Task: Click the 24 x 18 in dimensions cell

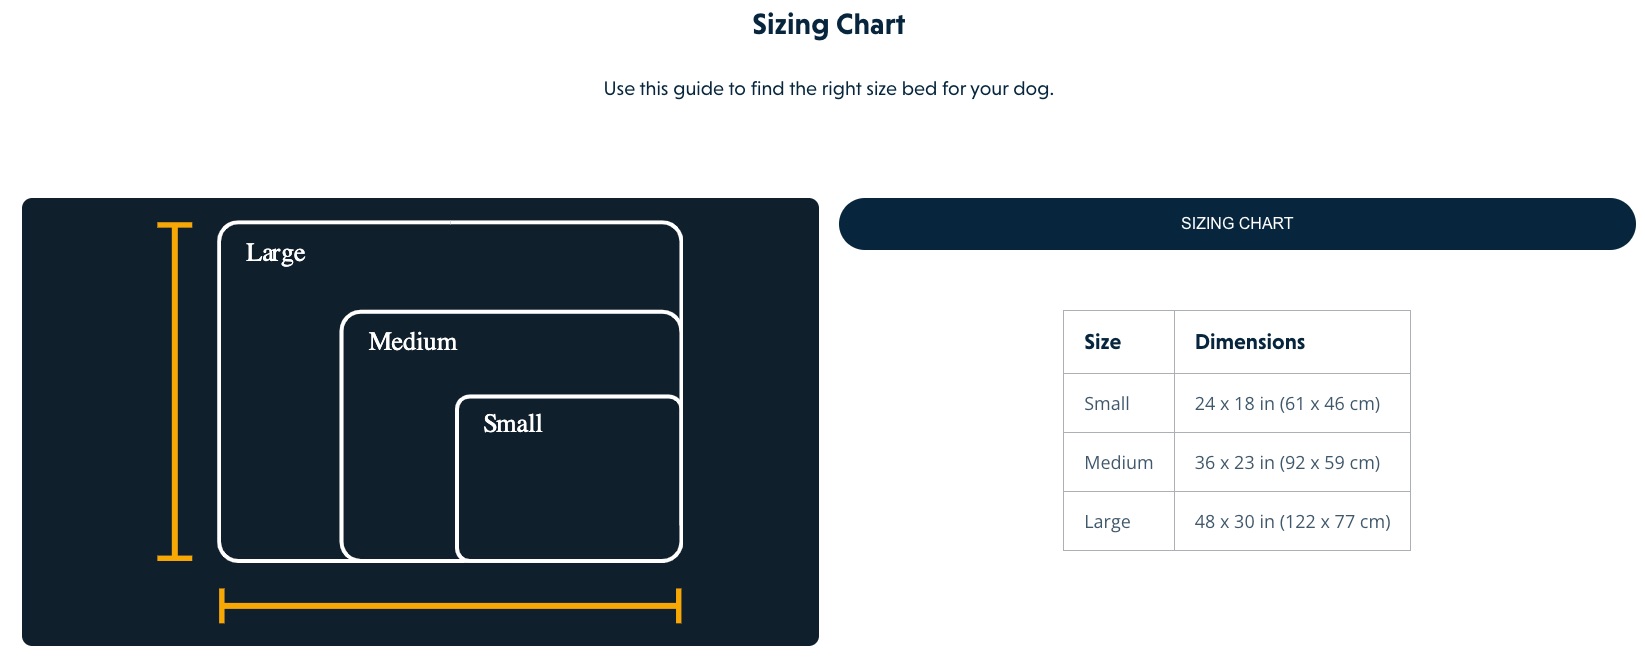Action: [x=1292, y=403]
